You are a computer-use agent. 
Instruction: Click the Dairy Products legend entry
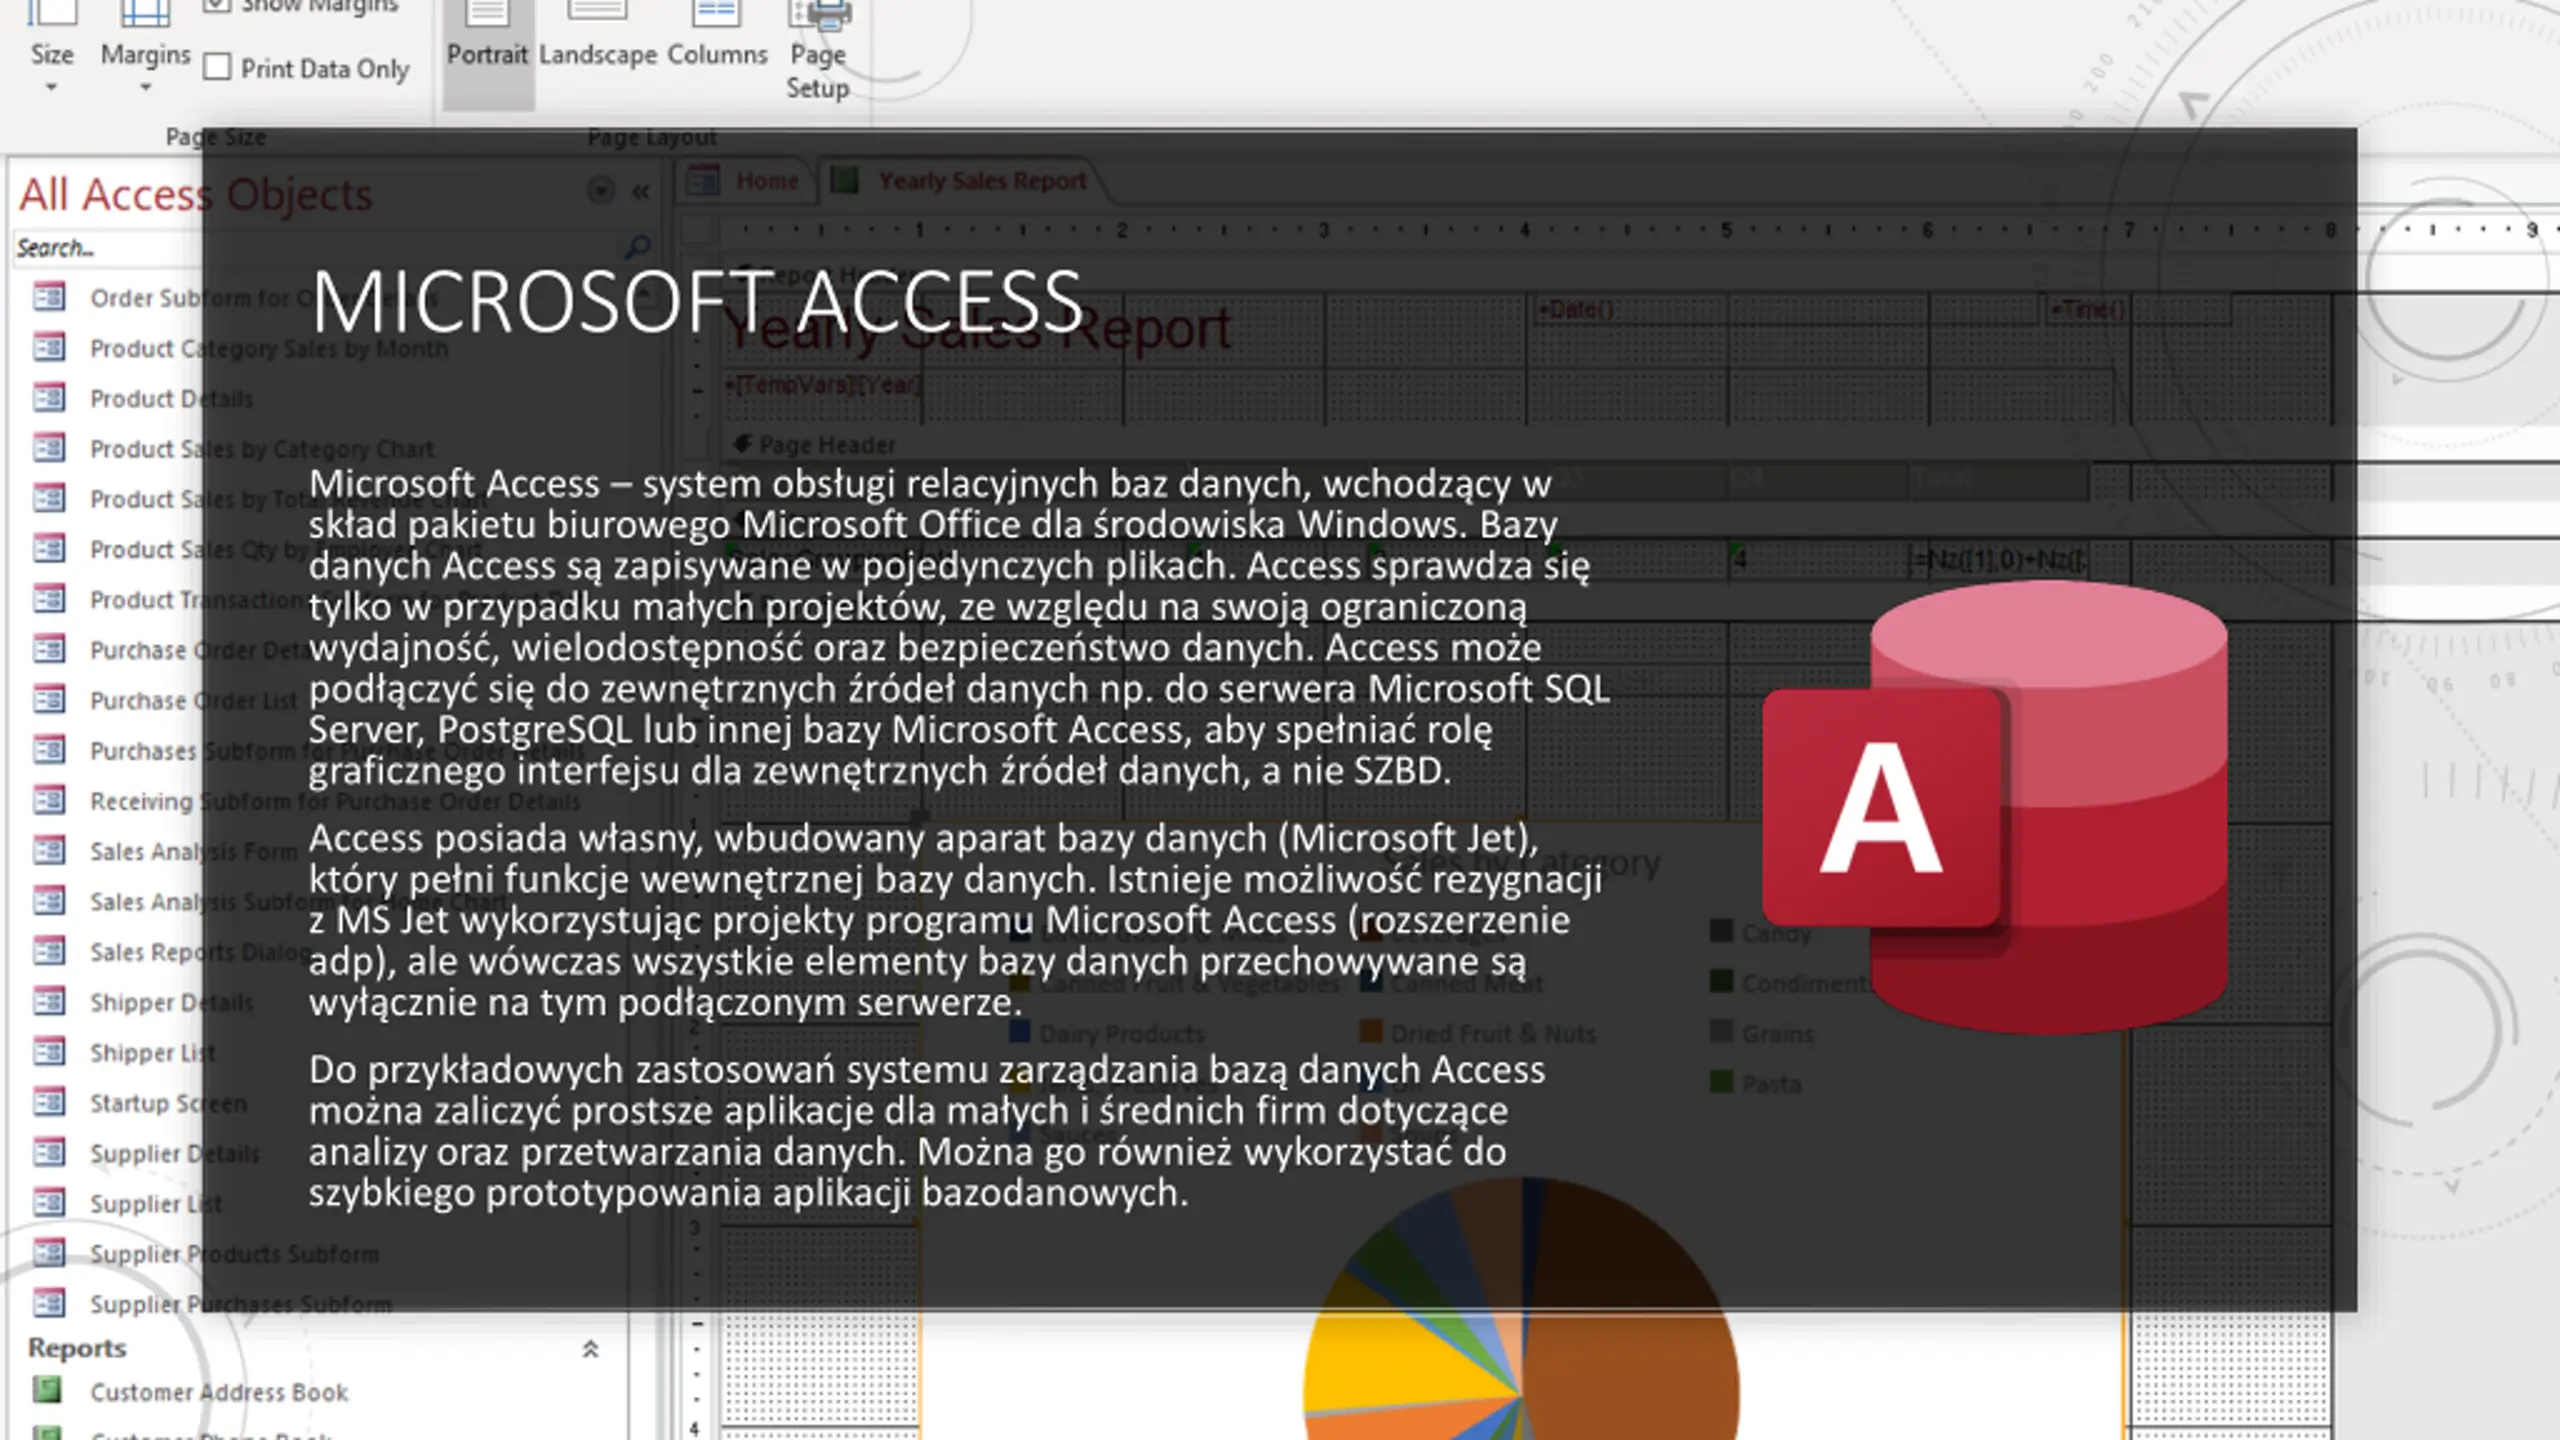coord(1108,1033)
